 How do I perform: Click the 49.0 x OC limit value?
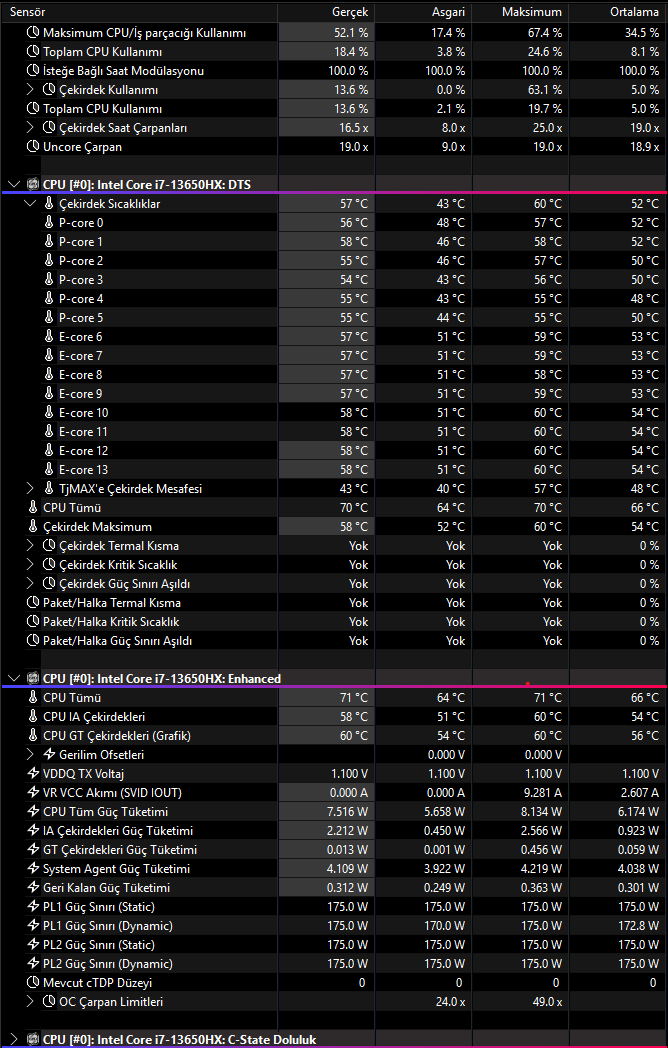click(x=547, y=1001)
